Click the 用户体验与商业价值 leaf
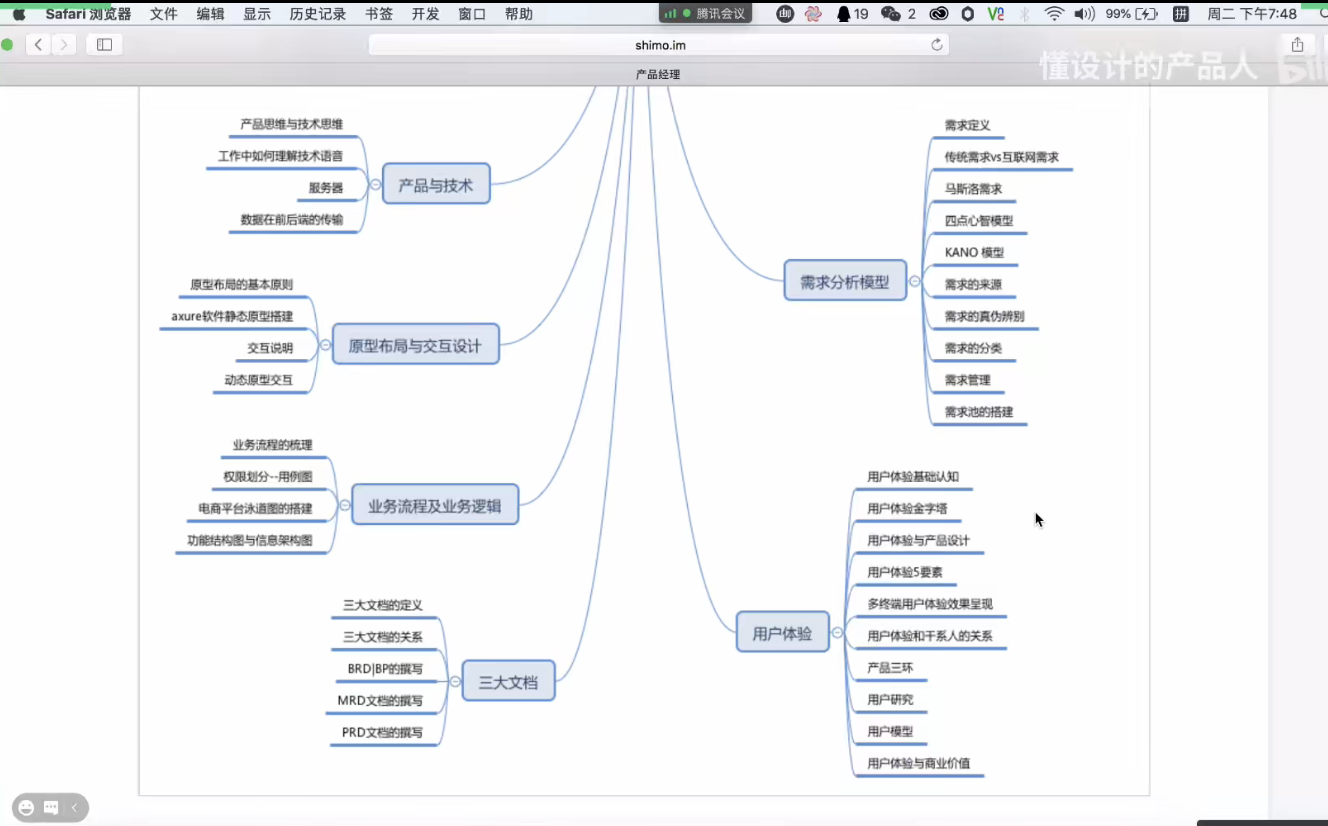 point(919,764)
